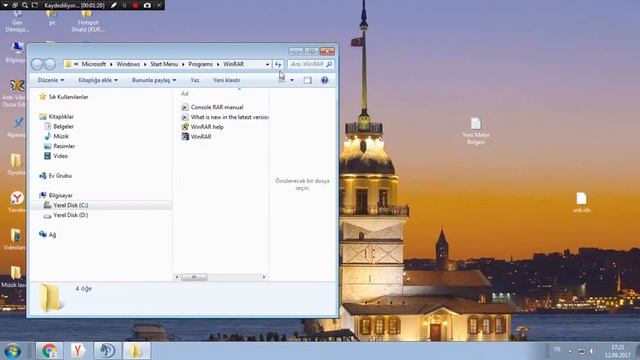Click the file list scroll-right arrow
Image resolution: width=640 pixels, height=360 pixels.
click(264, 277)
